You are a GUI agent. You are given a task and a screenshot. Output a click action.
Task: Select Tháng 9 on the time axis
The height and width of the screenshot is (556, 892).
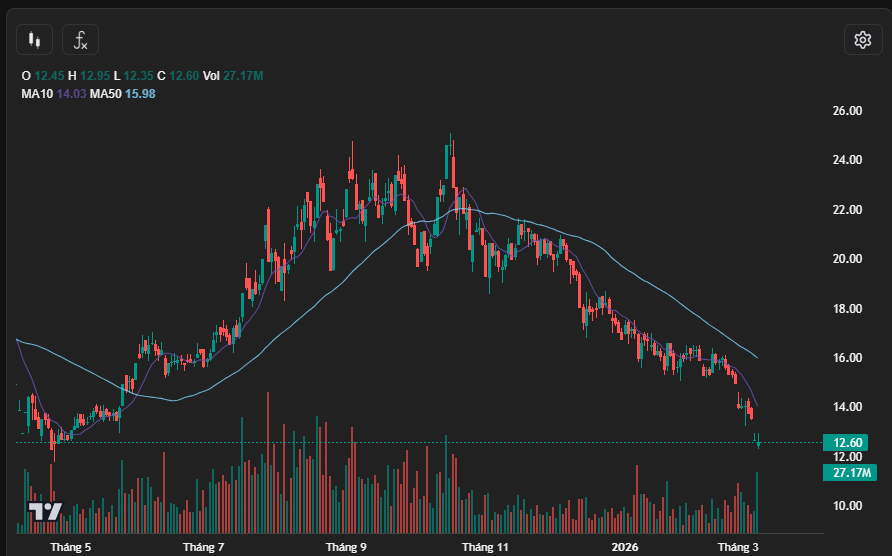tap(347, 547)
